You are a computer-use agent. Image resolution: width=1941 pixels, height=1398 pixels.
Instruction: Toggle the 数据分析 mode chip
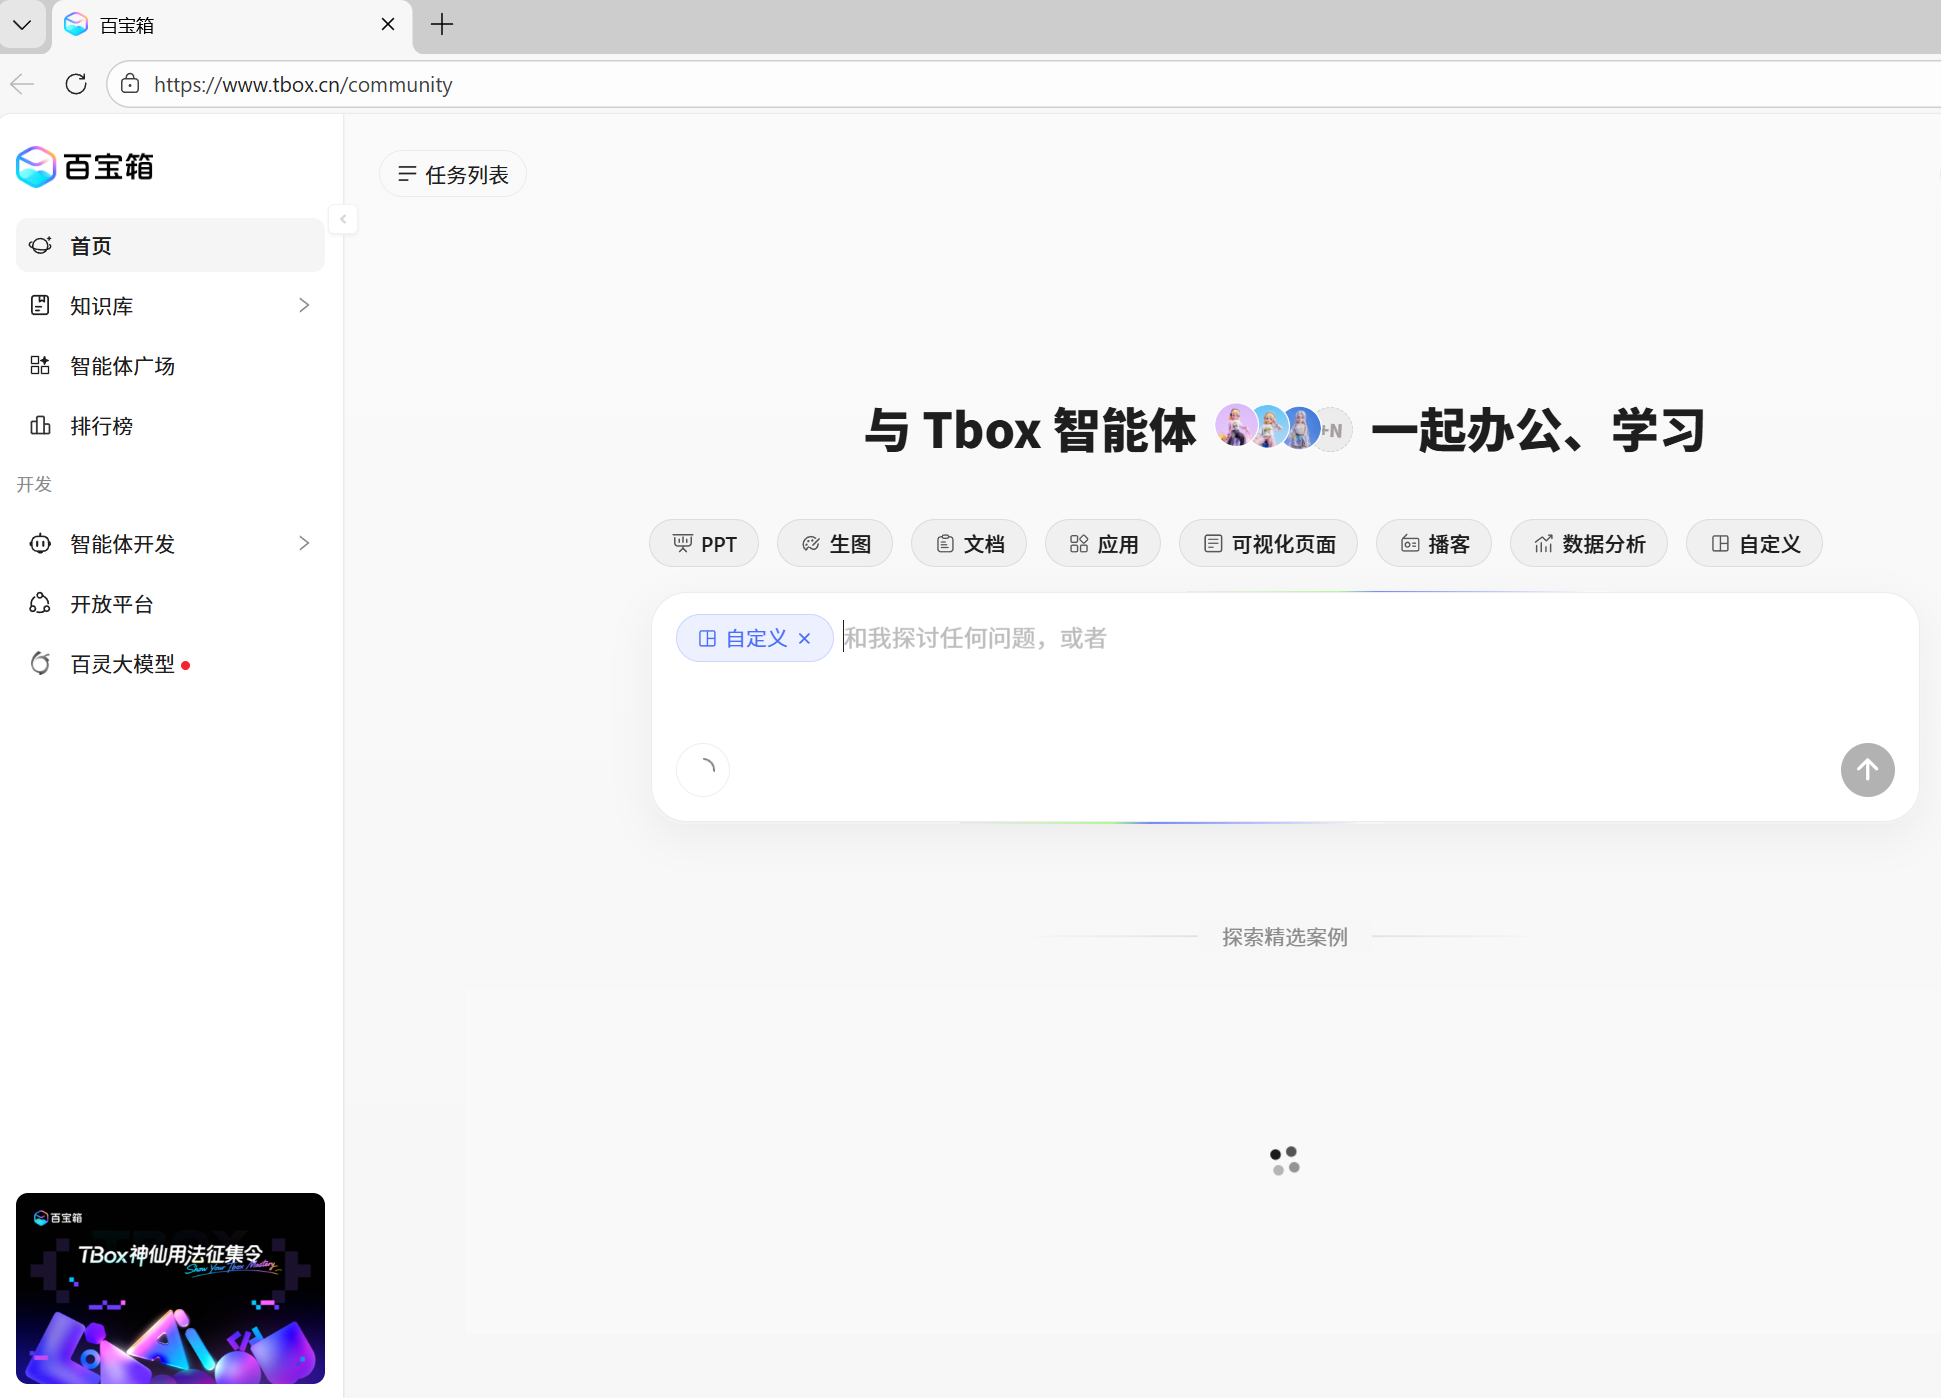[x=1589, y=544]
